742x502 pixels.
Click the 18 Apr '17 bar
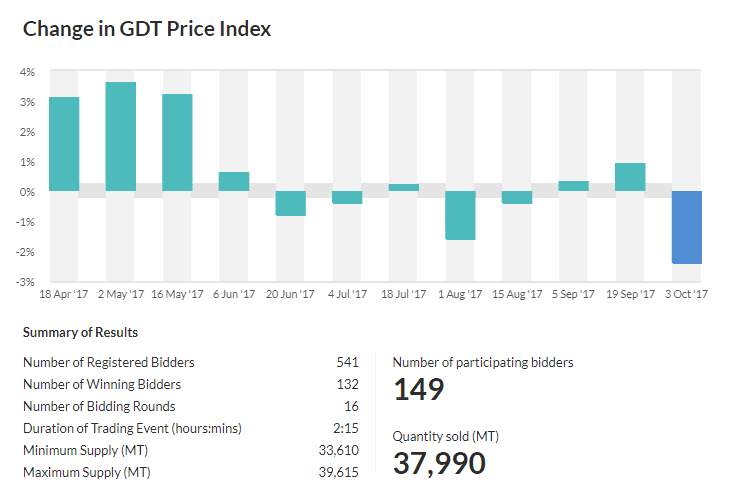(x=64, y=144)
